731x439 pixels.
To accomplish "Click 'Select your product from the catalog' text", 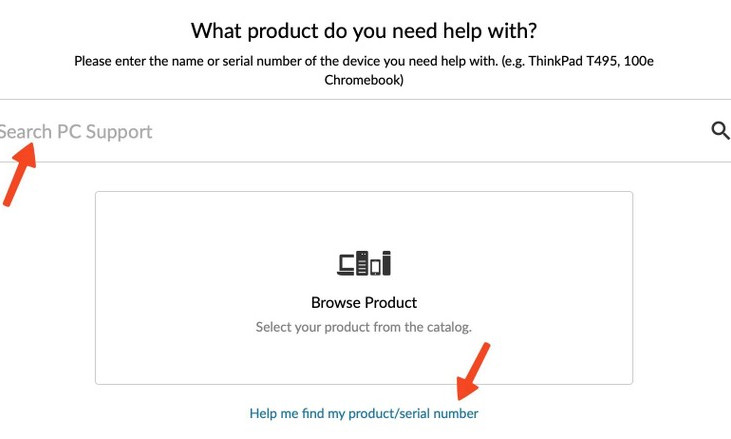I will click(x=364, y=327).
